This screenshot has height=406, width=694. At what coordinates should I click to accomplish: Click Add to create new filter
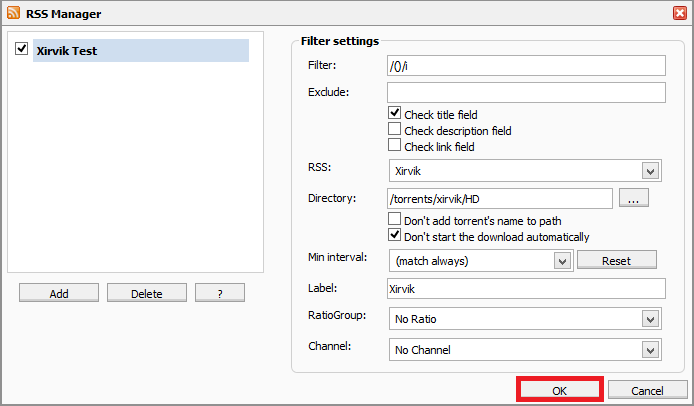coord(59,293)
